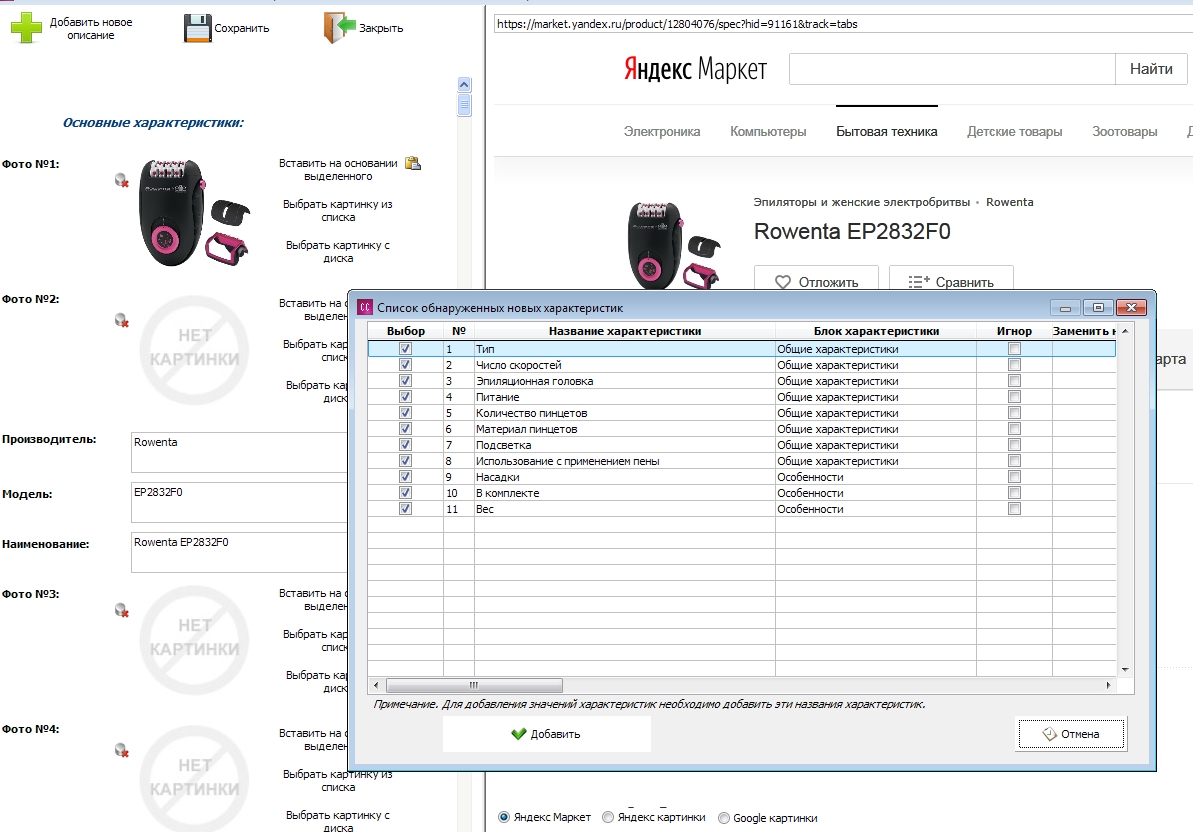Uncheck selection box for row 'Тип'
Viewport: 1193px width, 832px height.
coord(406,348)
